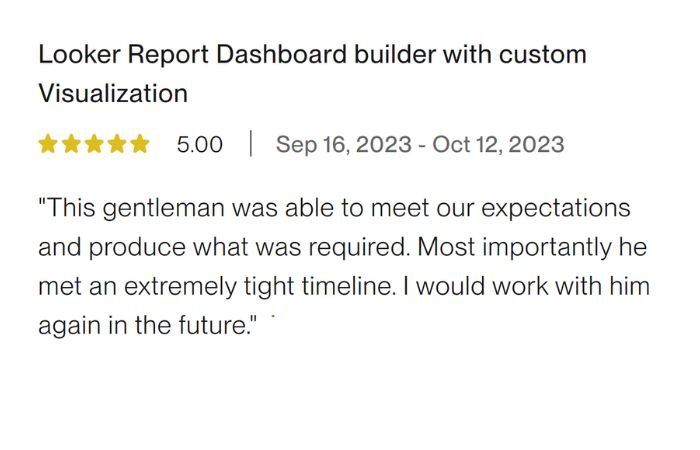Select the third yellow rating star

point(94,145)
